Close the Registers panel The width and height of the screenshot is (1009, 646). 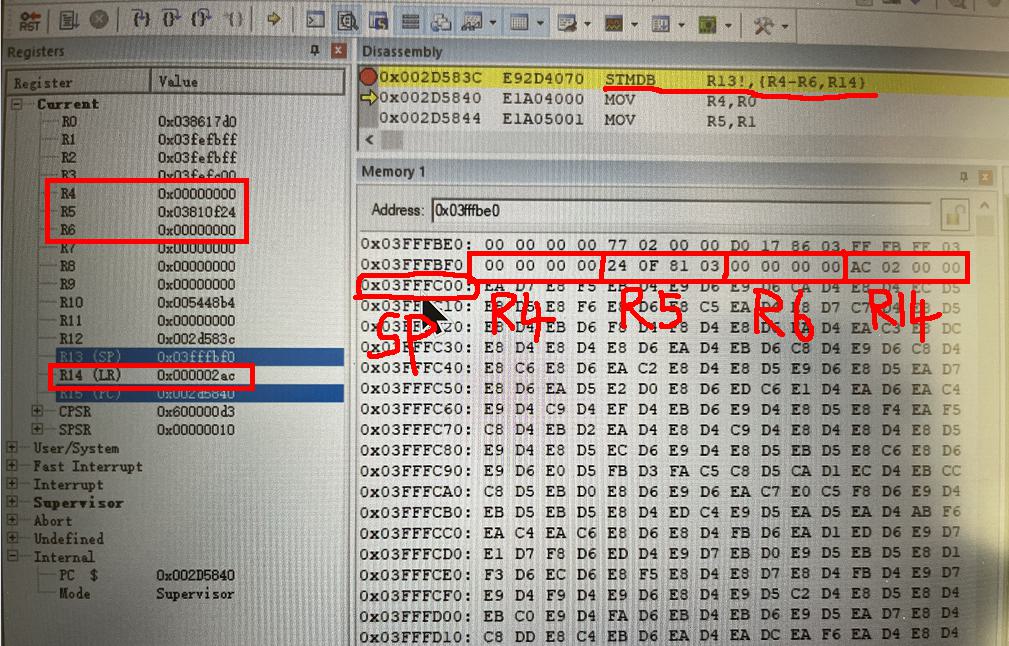338,50
